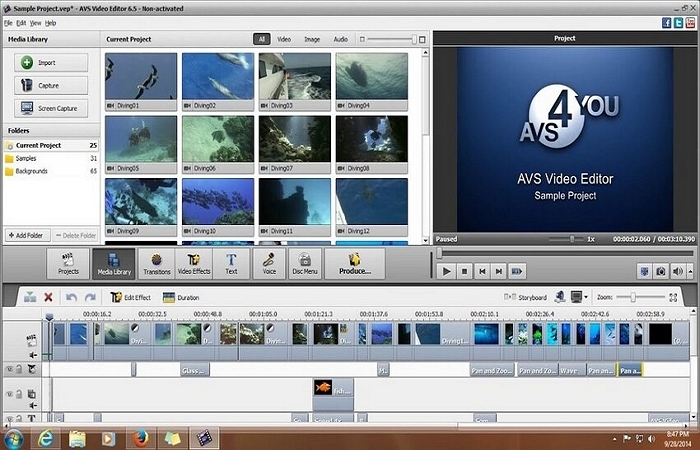Click the Edit Effect button
The image size is (700, 450).
130,297
